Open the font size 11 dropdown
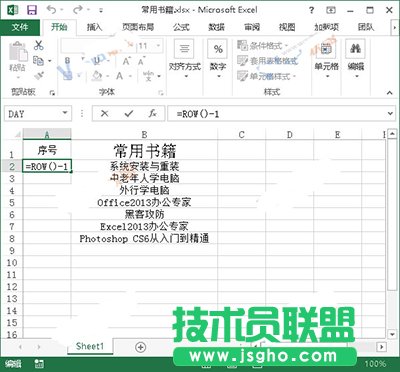 [x=159, y=46]
